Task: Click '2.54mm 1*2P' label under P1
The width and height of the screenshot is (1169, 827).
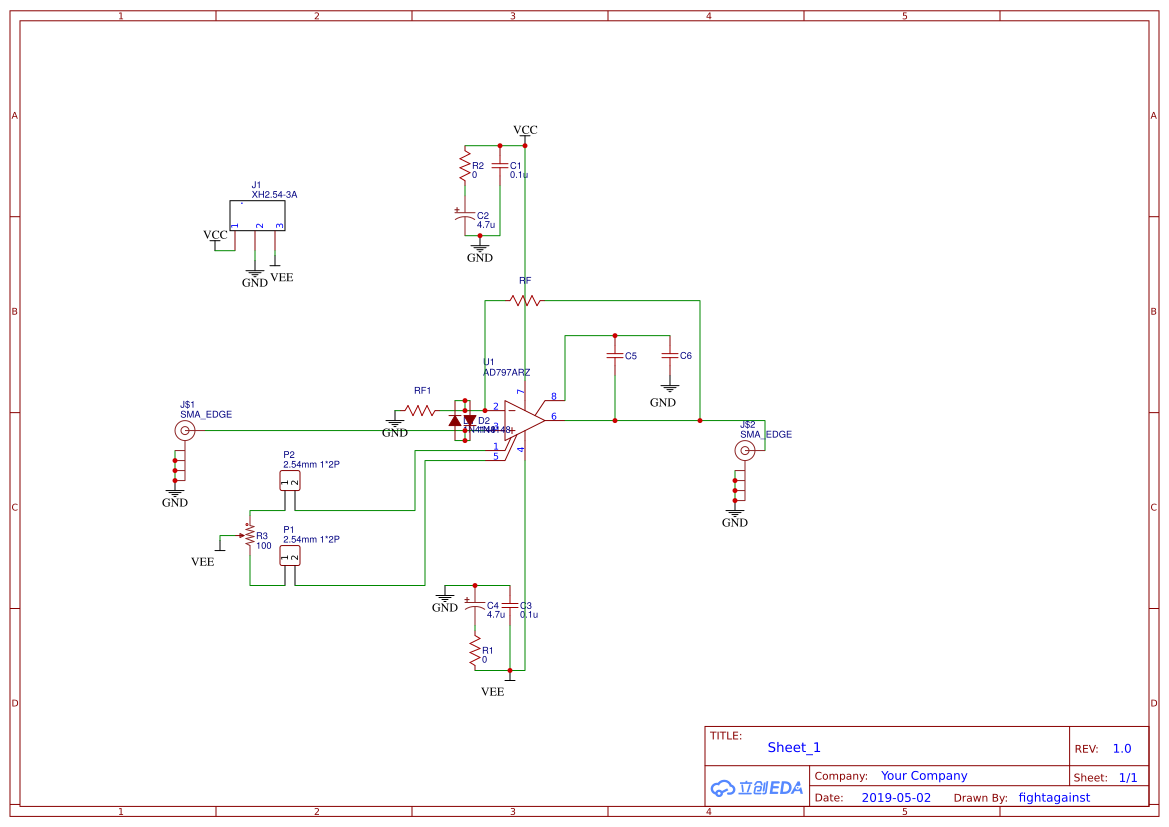Action: tap(312, 539)
